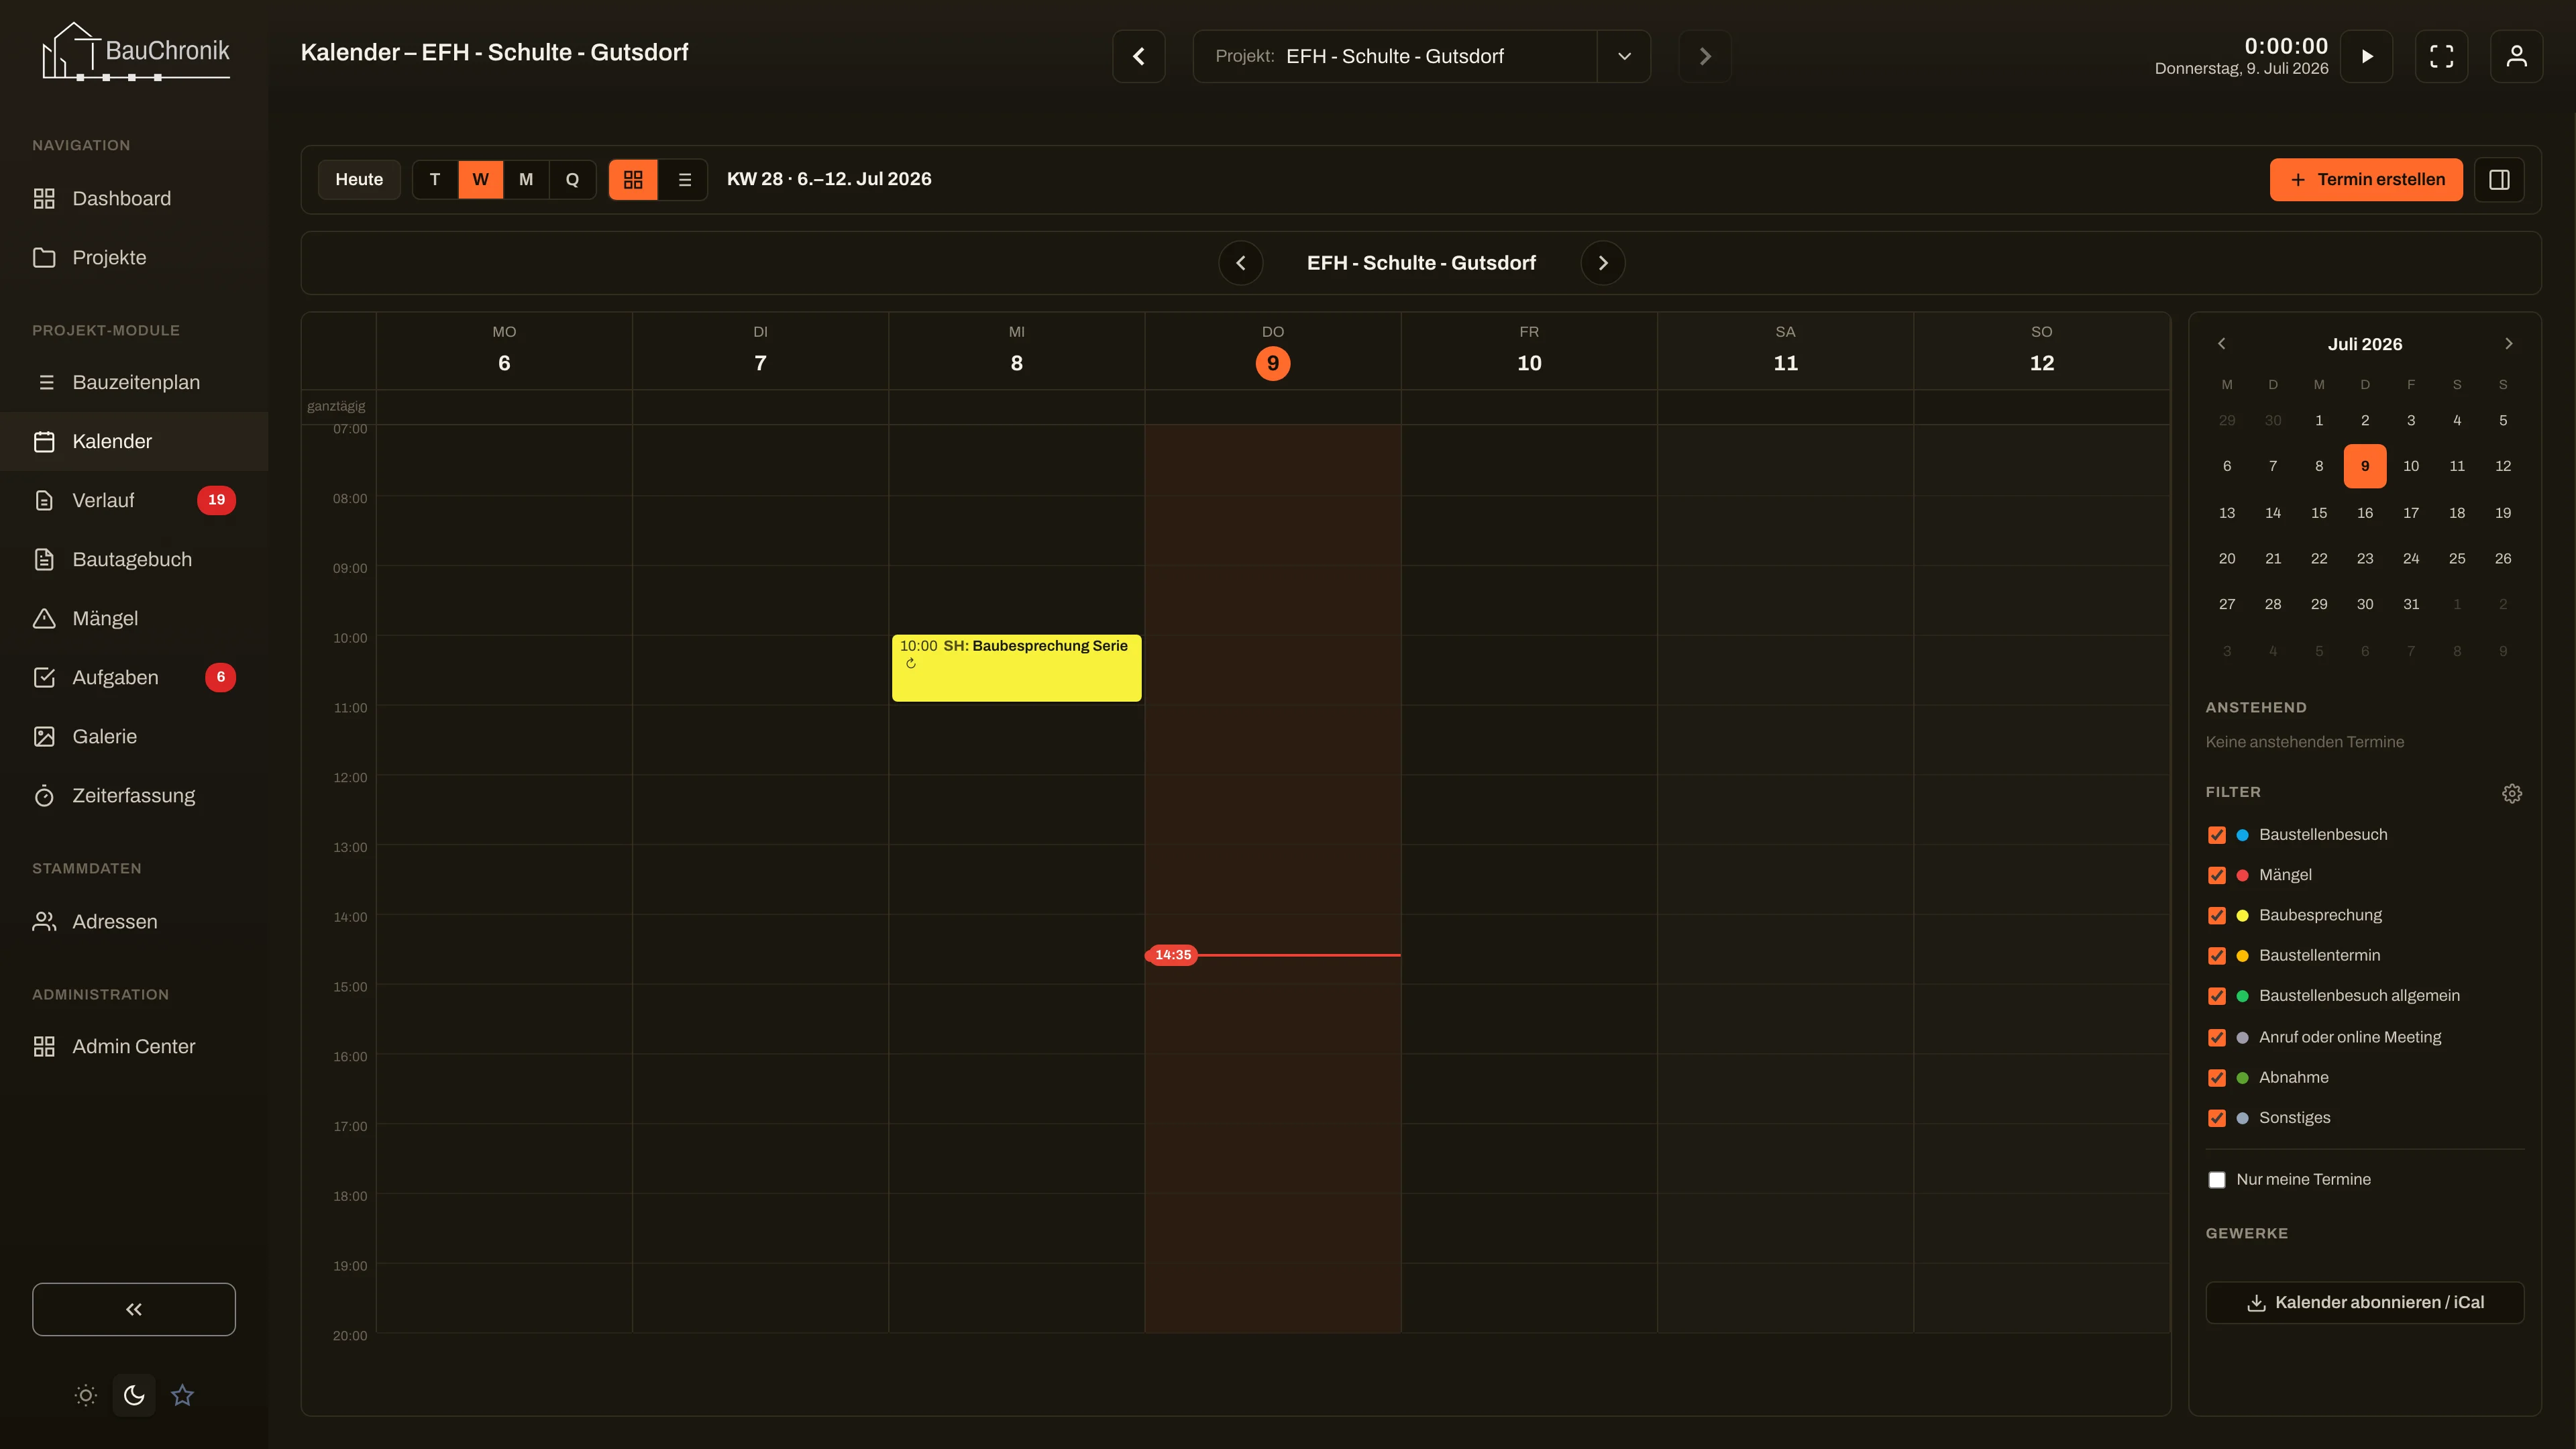This screenshot has height=1449, width=2576.
Task: Click Termin erstellen button
Action: point(2366,180)
